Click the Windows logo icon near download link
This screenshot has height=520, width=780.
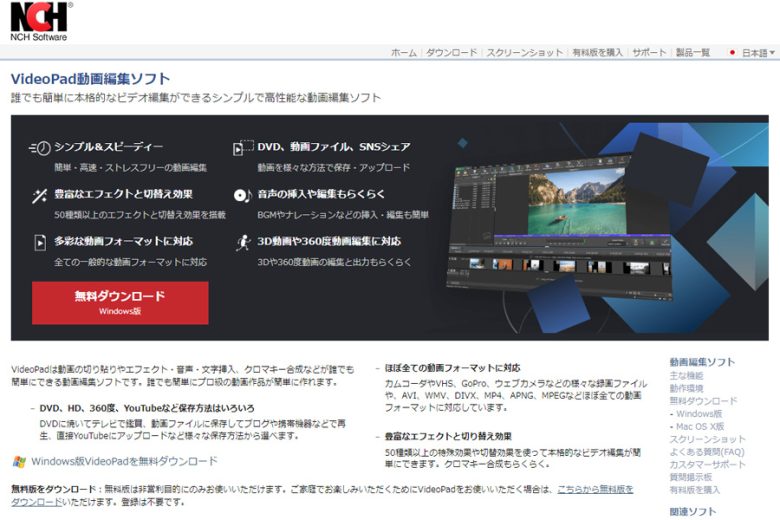[19, 462]
